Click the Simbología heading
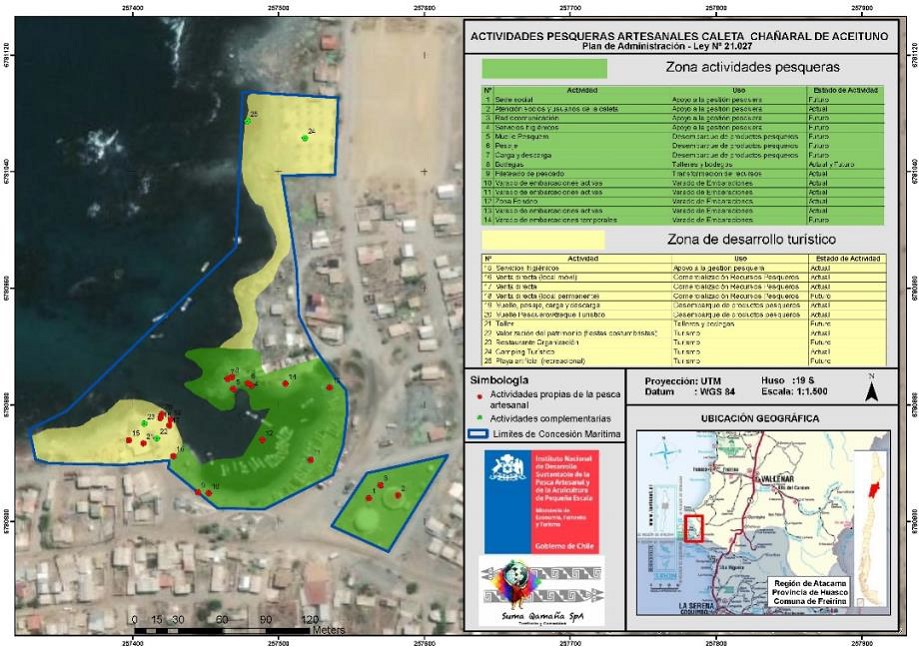The width and height of the screenshot is (919, 650). 499,380
